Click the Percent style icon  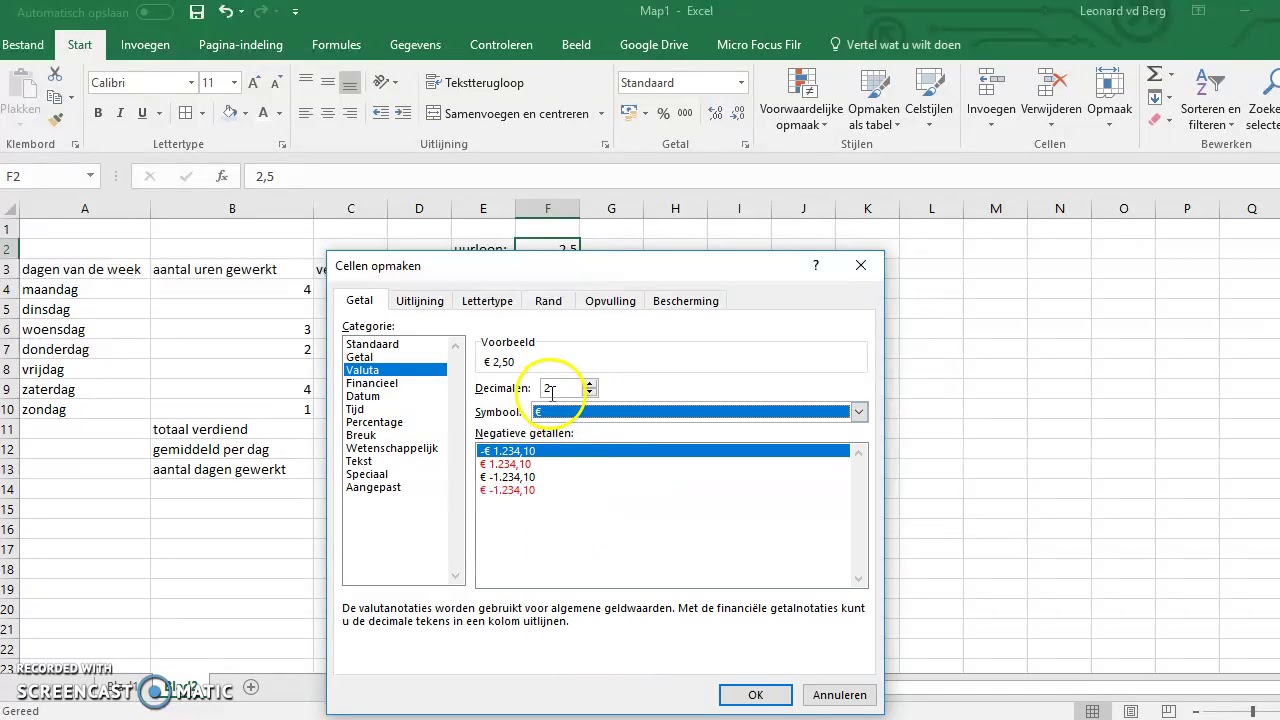(663, 113)
